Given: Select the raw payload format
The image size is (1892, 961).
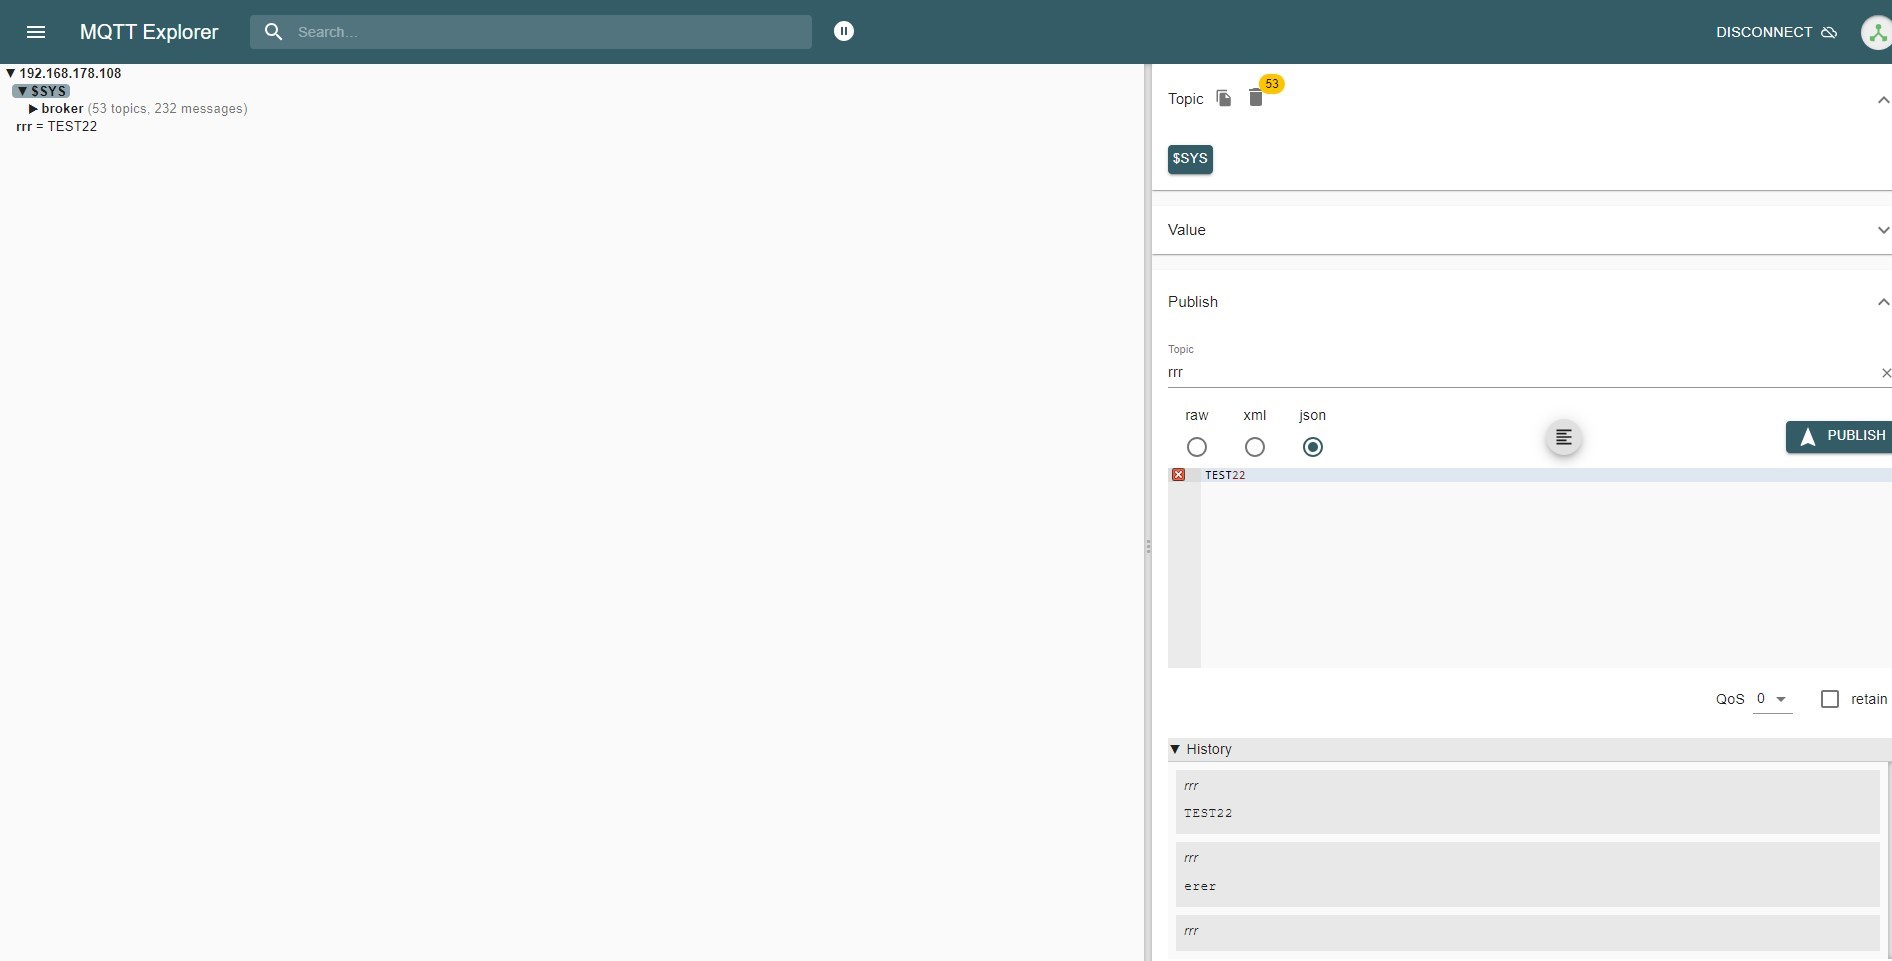Looking at the screenshot, I should click(1197, 447).
